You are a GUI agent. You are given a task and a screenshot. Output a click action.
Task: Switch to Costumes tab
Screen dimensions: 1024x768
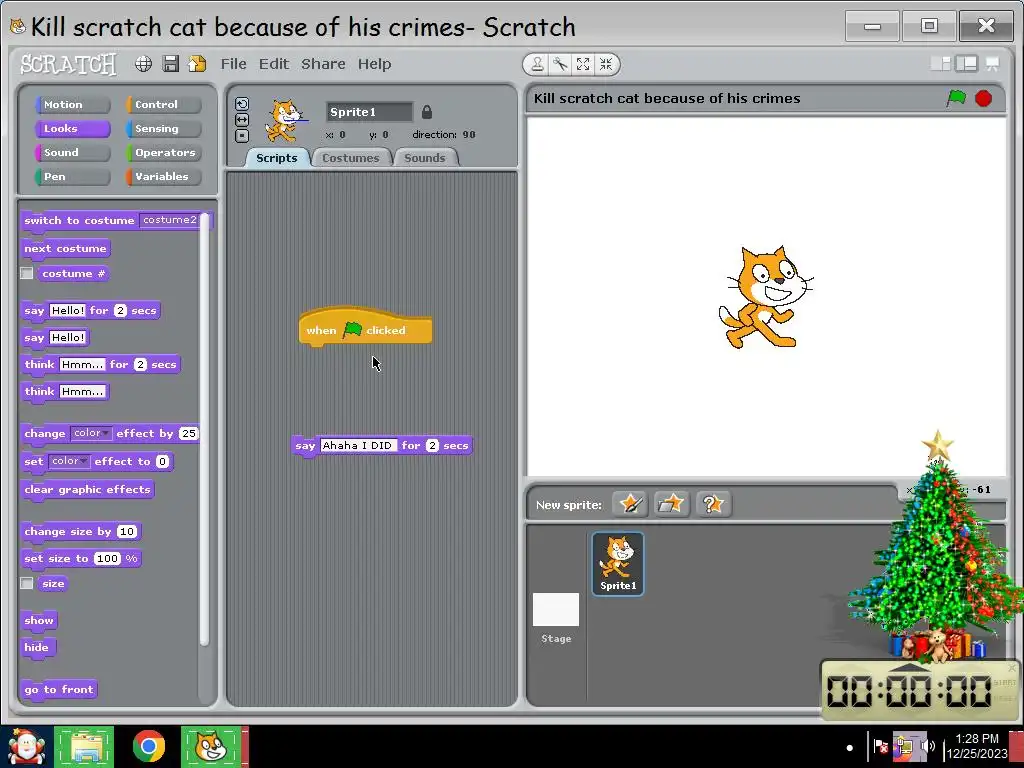pos(351,158)
